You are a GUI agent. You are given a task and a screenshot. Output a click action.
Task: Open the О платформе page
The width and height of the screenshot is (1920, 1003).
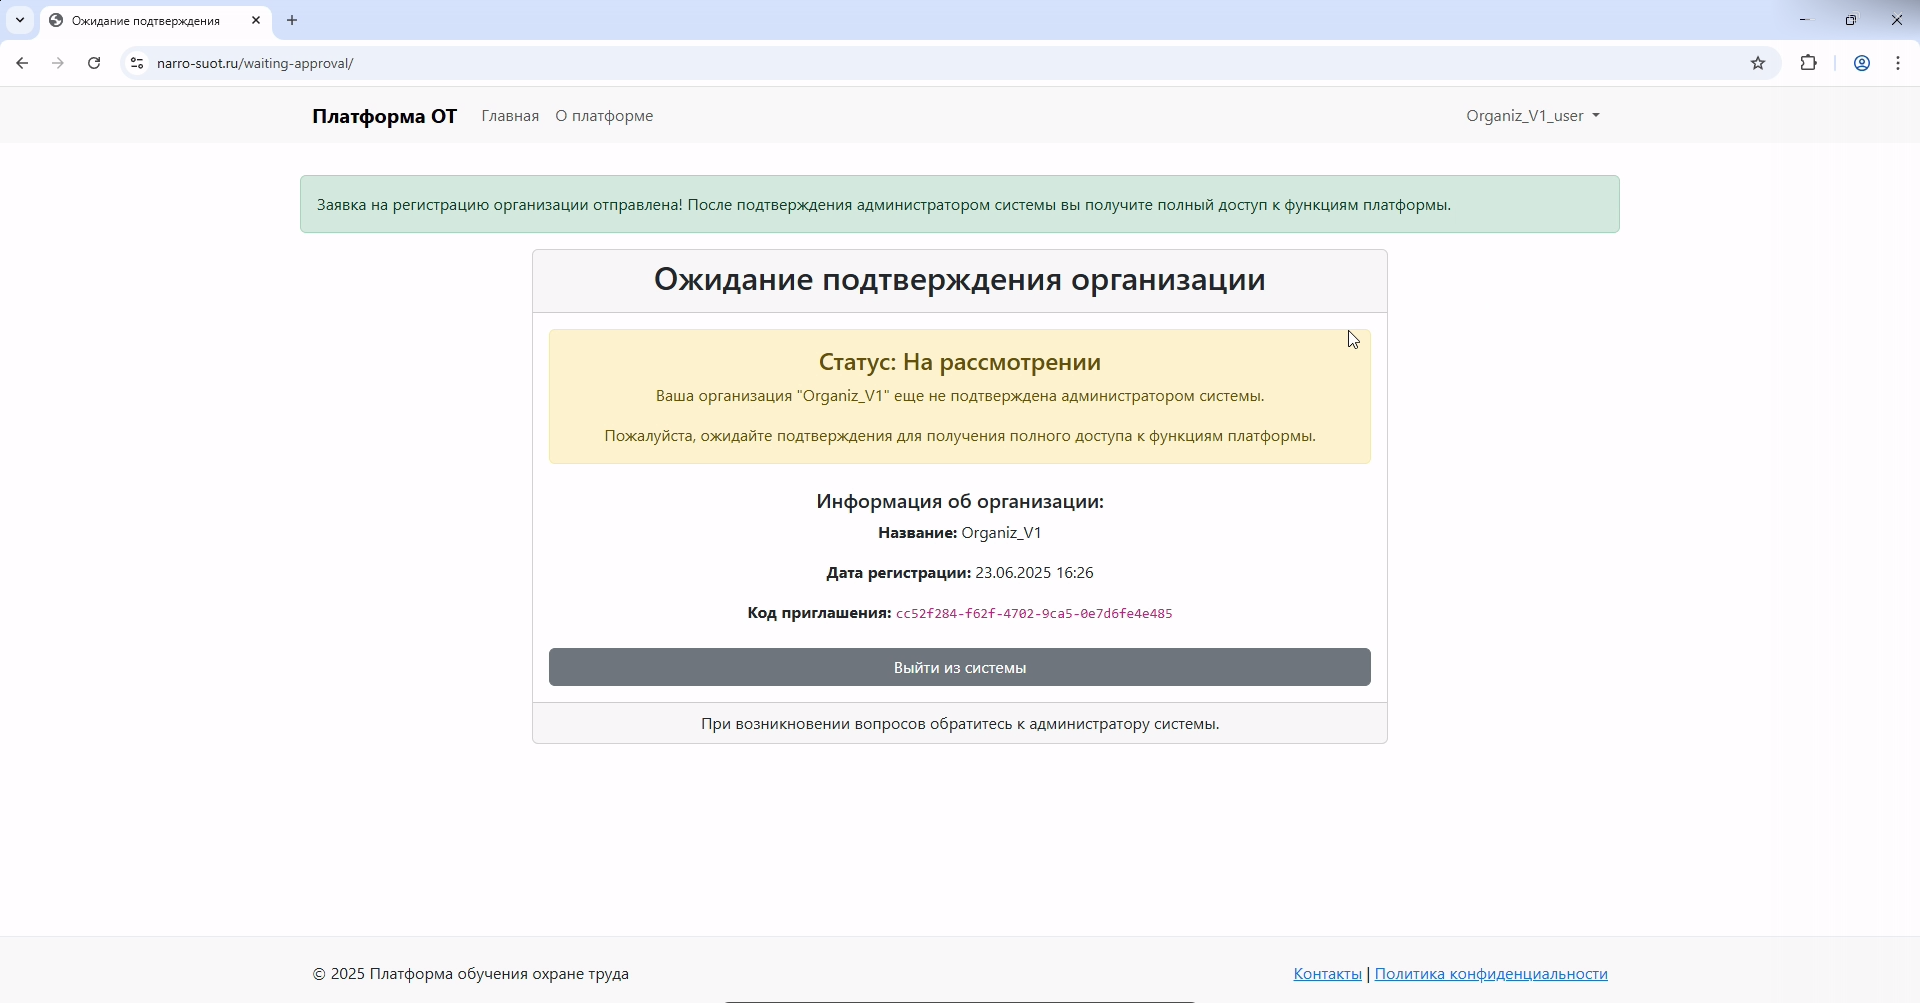coord(604,115)
